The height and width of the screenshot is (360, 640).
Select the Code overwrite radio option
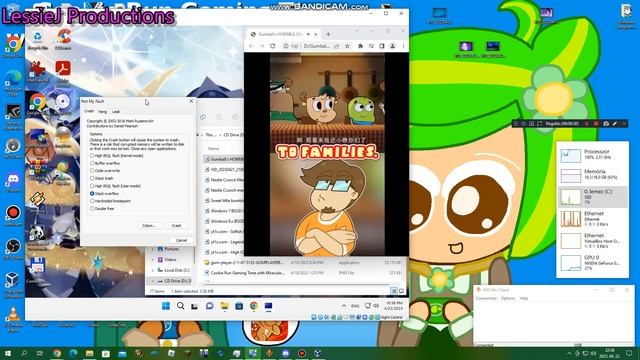pos(105,171)
